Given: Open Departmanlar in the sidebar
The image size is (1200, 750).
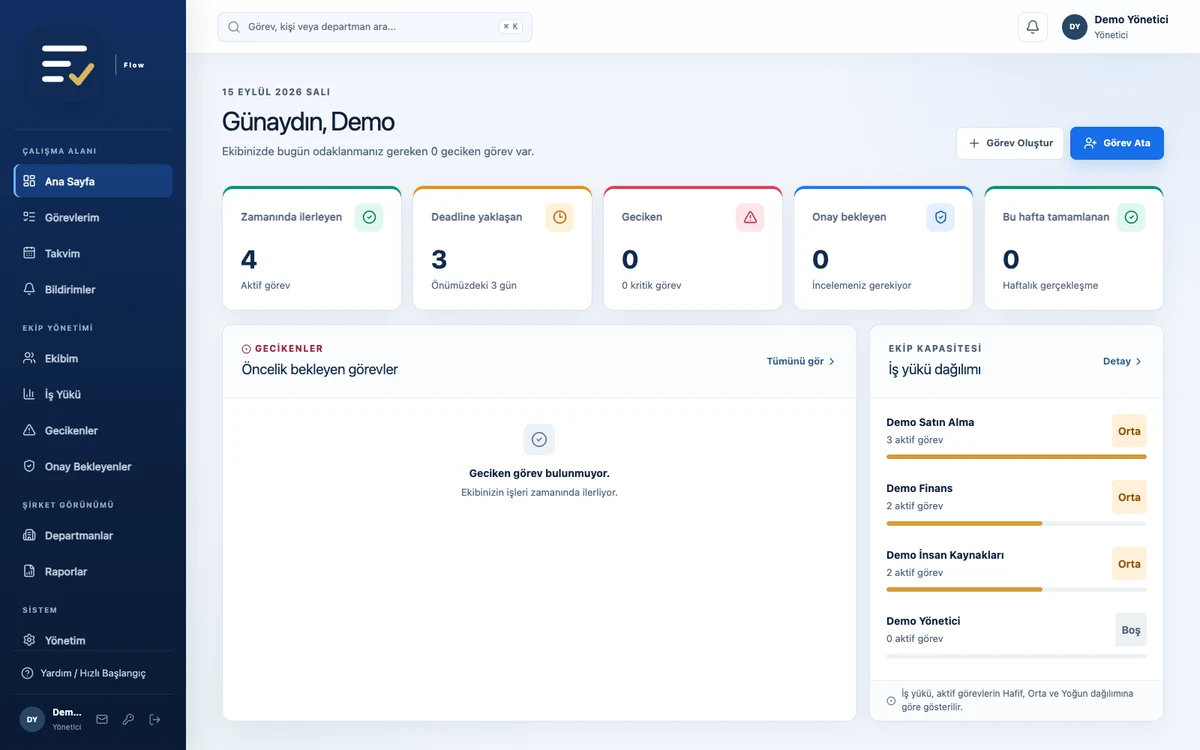Looking at the screenshot, I should (93, 535).
